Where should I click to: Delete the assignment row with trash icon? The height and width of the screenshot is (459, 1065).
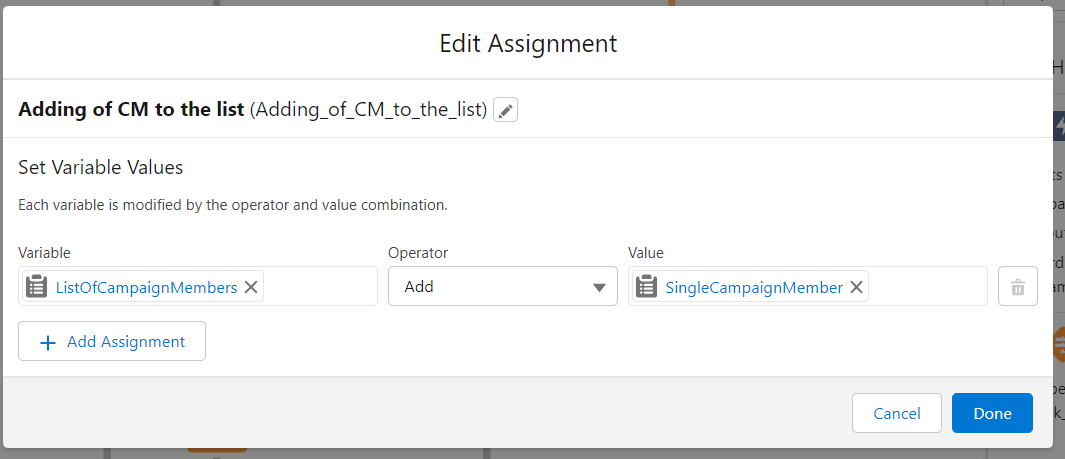(x=1017, y=287)
